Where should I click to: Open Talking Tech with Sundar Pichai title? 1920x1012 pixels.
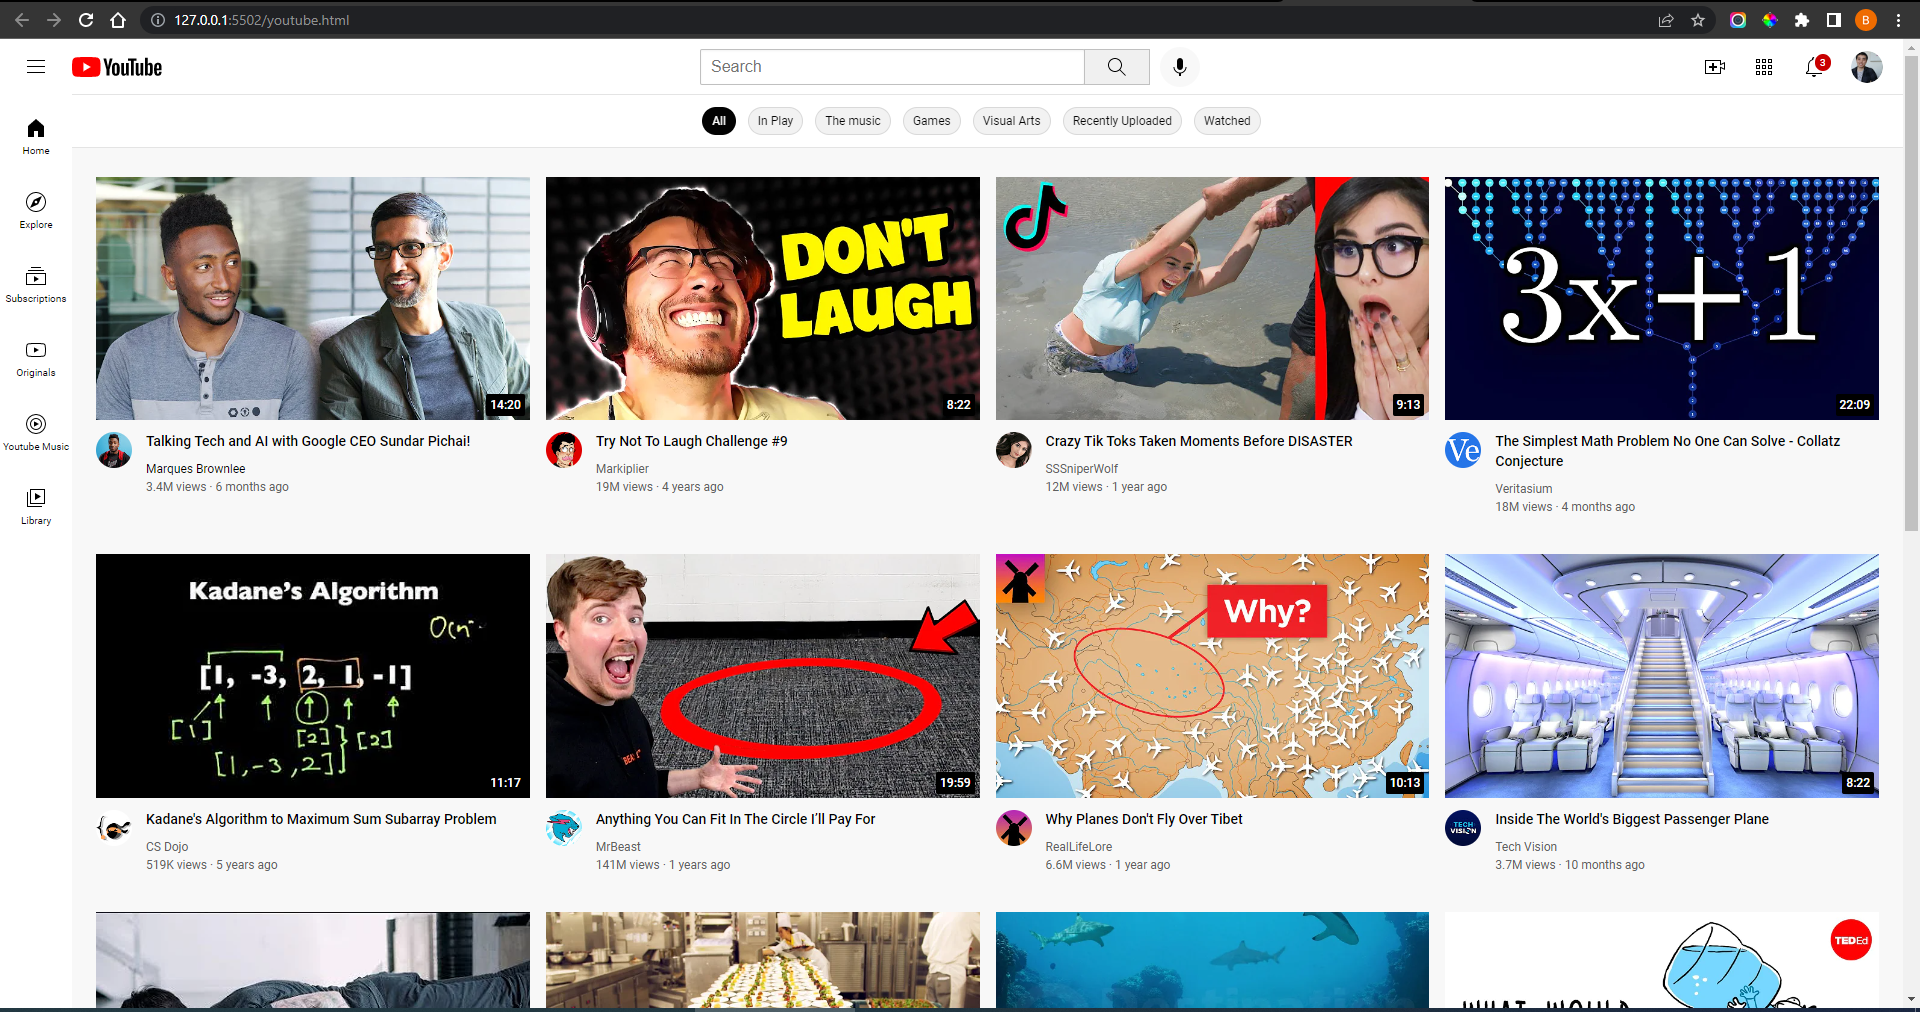pos(308,441)
